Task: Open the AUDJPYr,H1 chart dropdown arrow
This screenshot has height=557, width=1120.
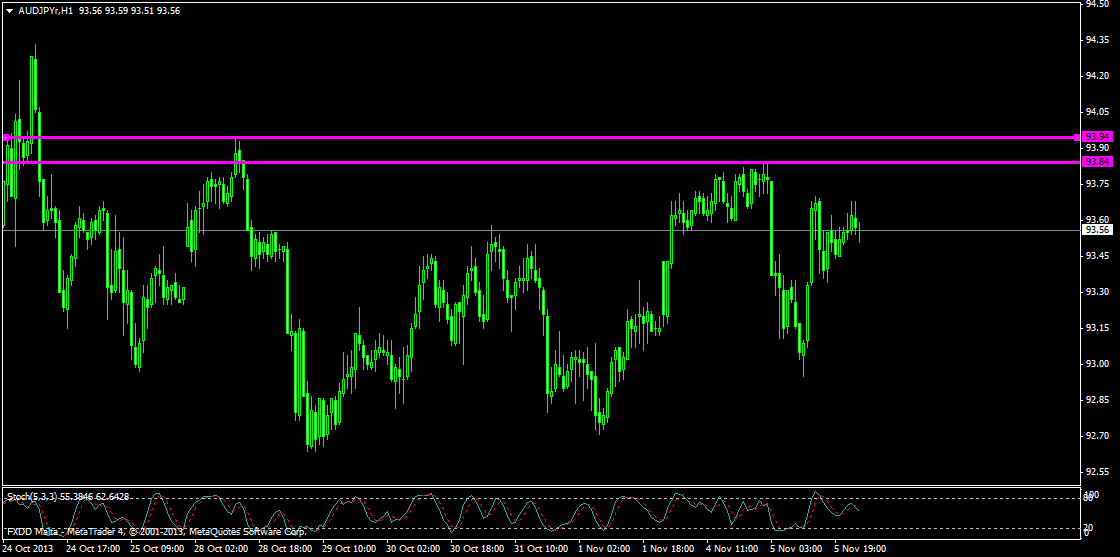Action: click(9, 9)
